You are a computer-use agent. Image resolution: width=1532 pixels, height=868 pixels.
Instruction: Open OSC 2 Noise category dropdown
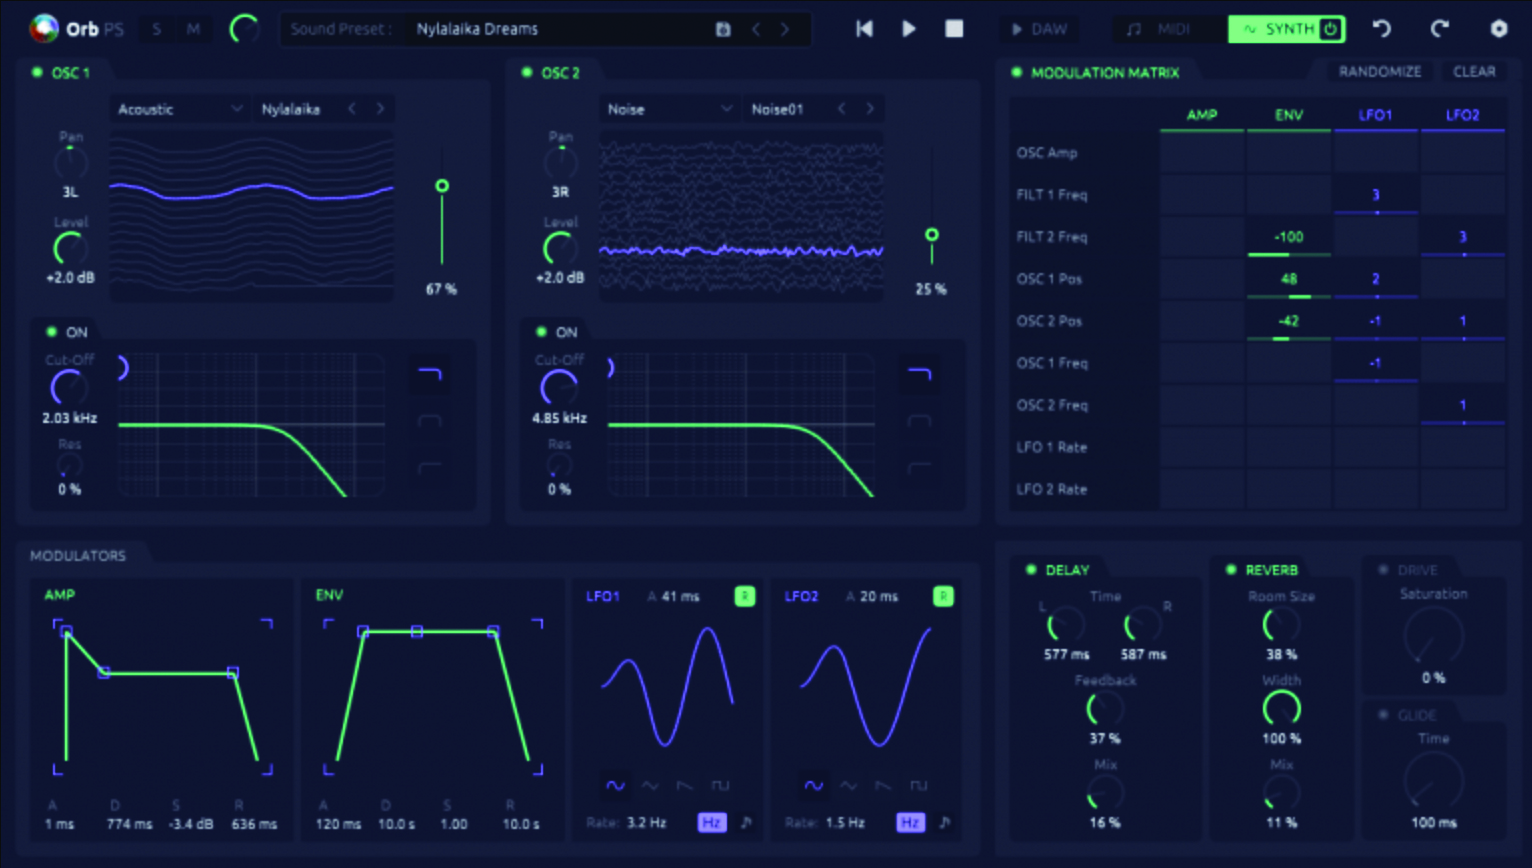668,109
